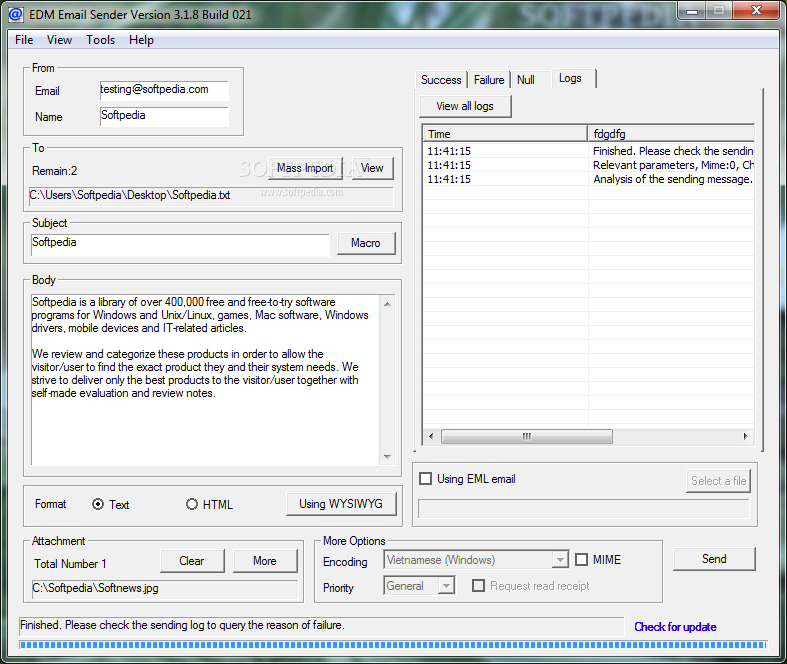Screen dimensions: 787x664
Task: Enable the Using EML email checkbox
Action: click(x=425, y=479)
